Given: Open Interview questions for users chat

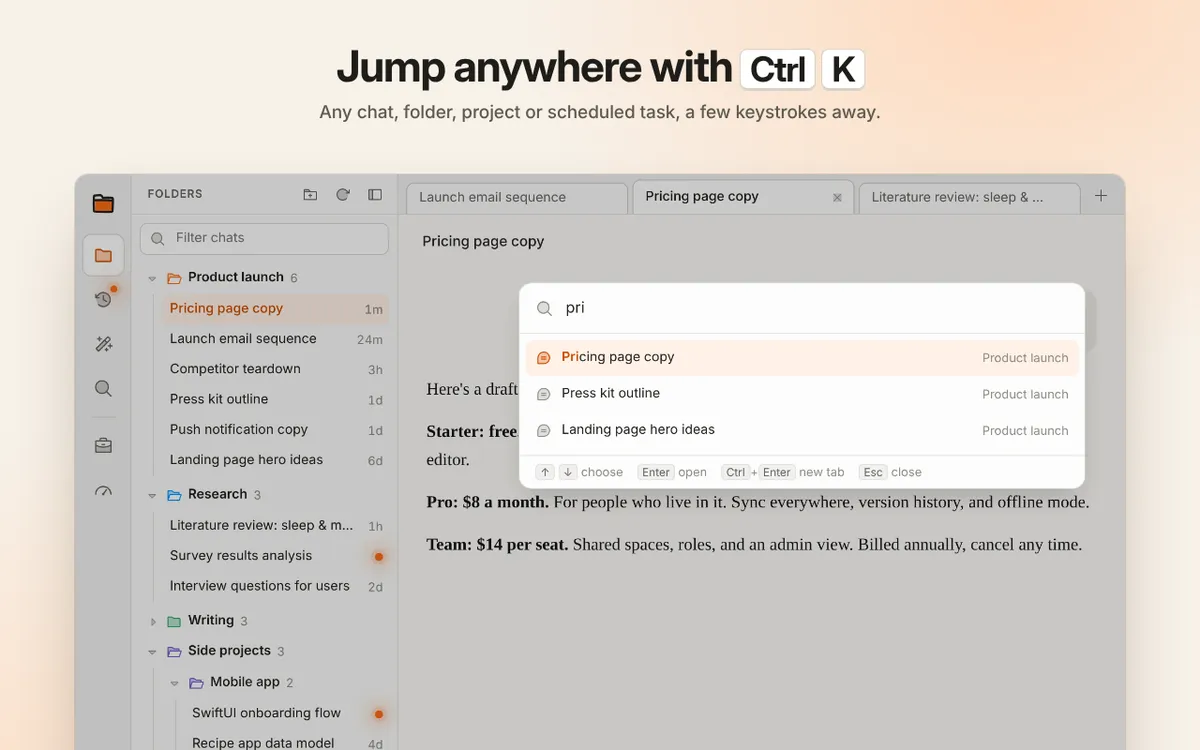Looking at the screenshot, I should 275,586.
